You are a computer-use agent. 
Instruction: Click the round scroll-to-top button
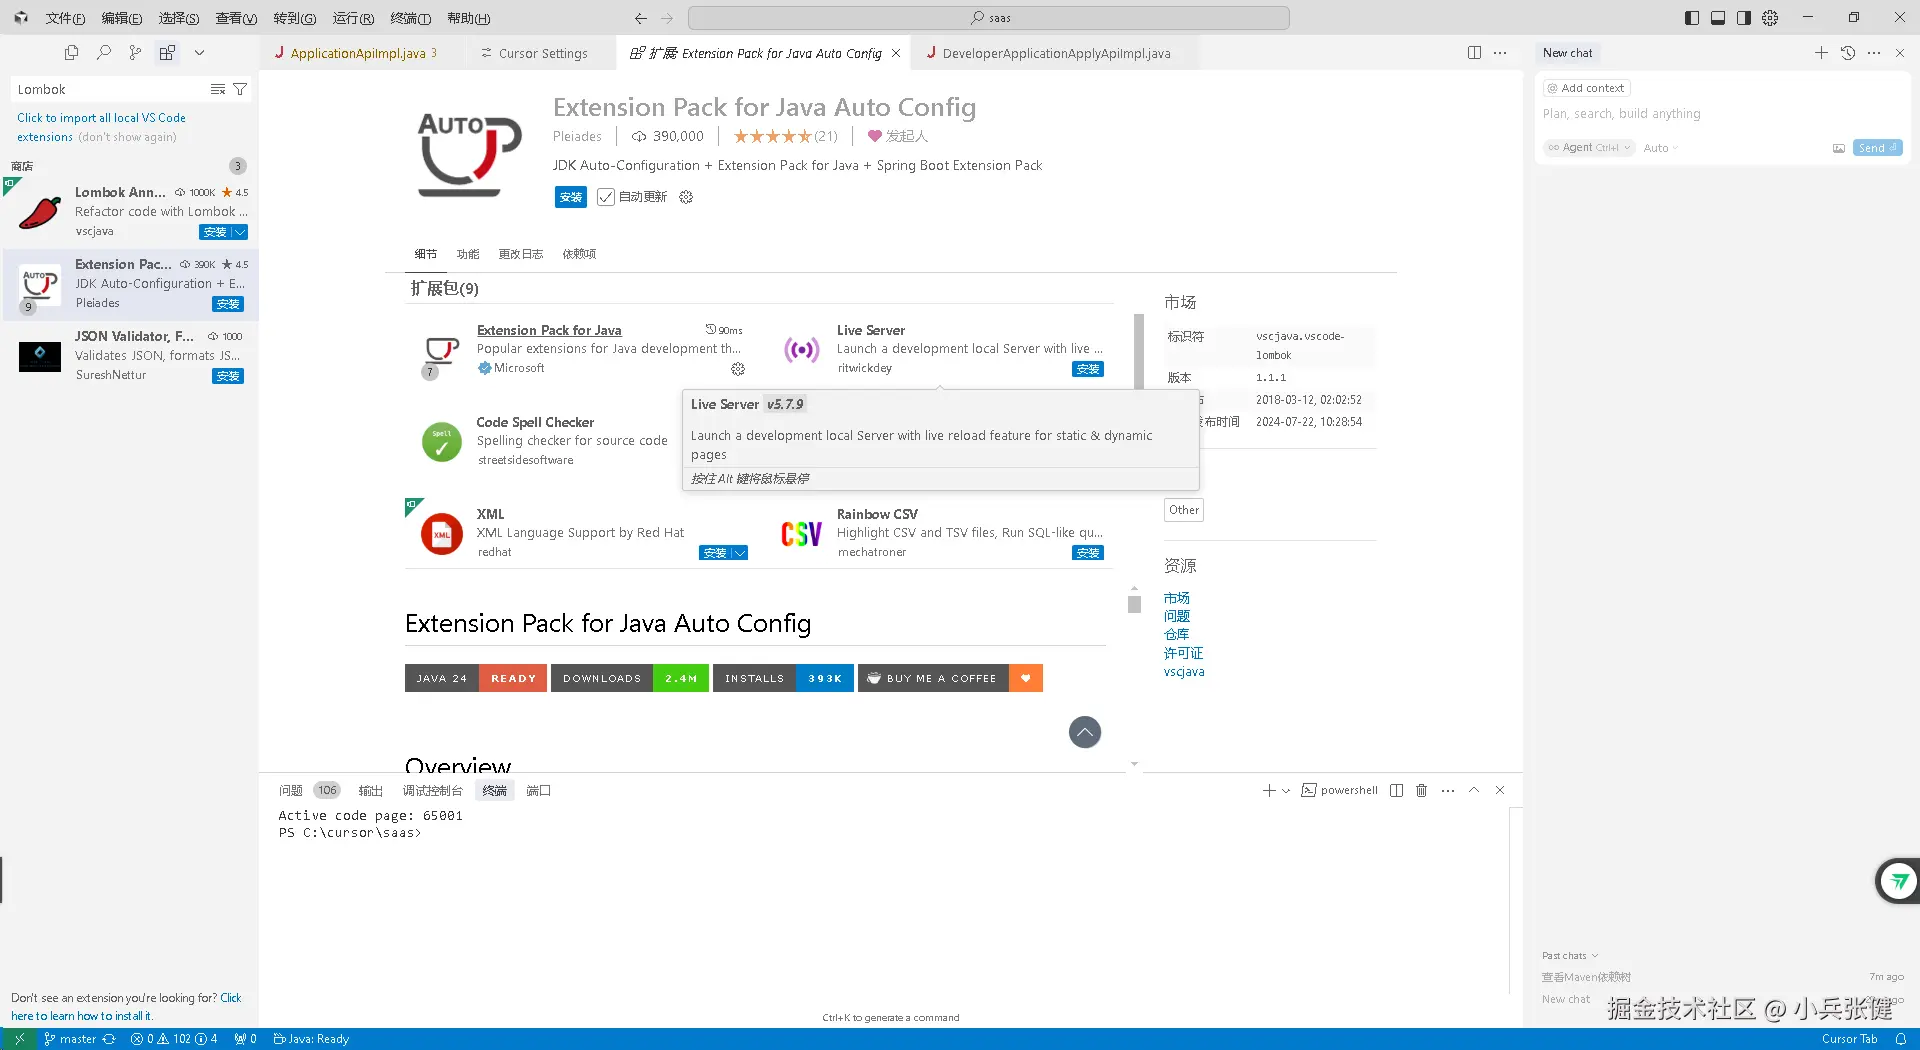coord(1085,732)
